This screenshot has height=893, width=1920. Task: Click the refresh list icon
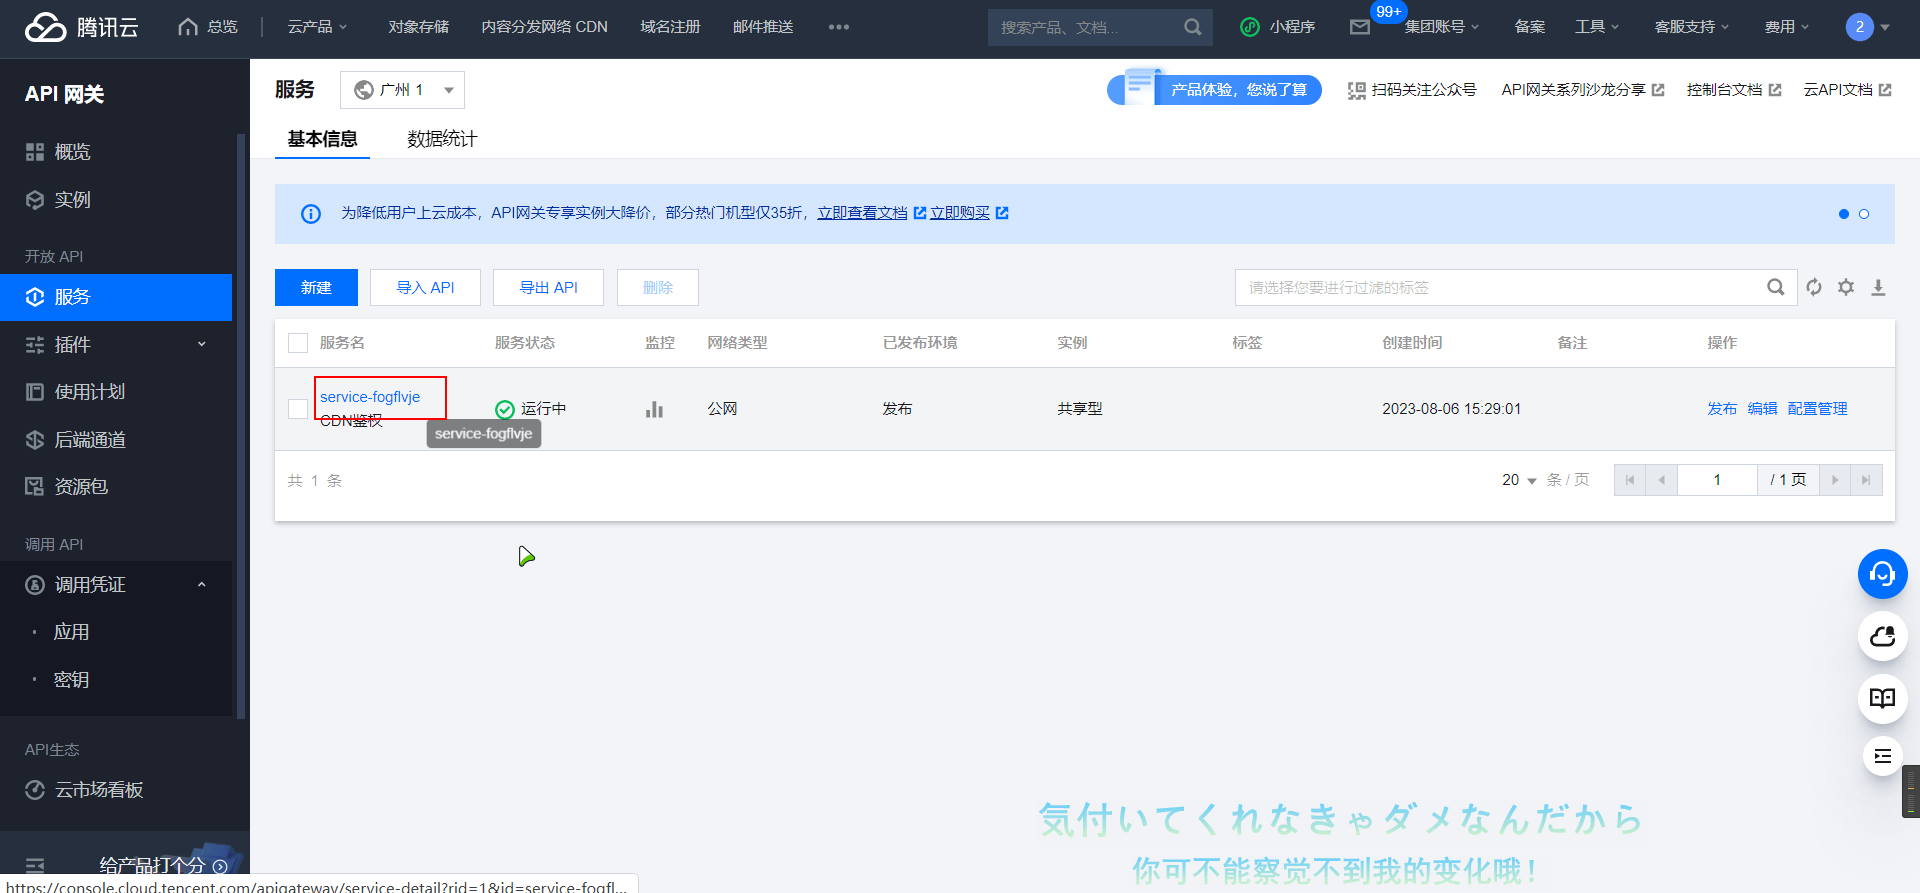(x=1814, y=287)
